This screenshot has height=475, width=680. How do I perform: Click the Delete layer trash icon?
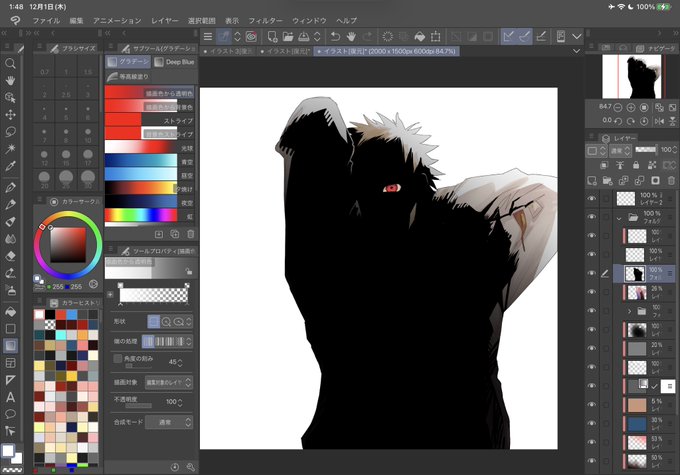(671, 180)
